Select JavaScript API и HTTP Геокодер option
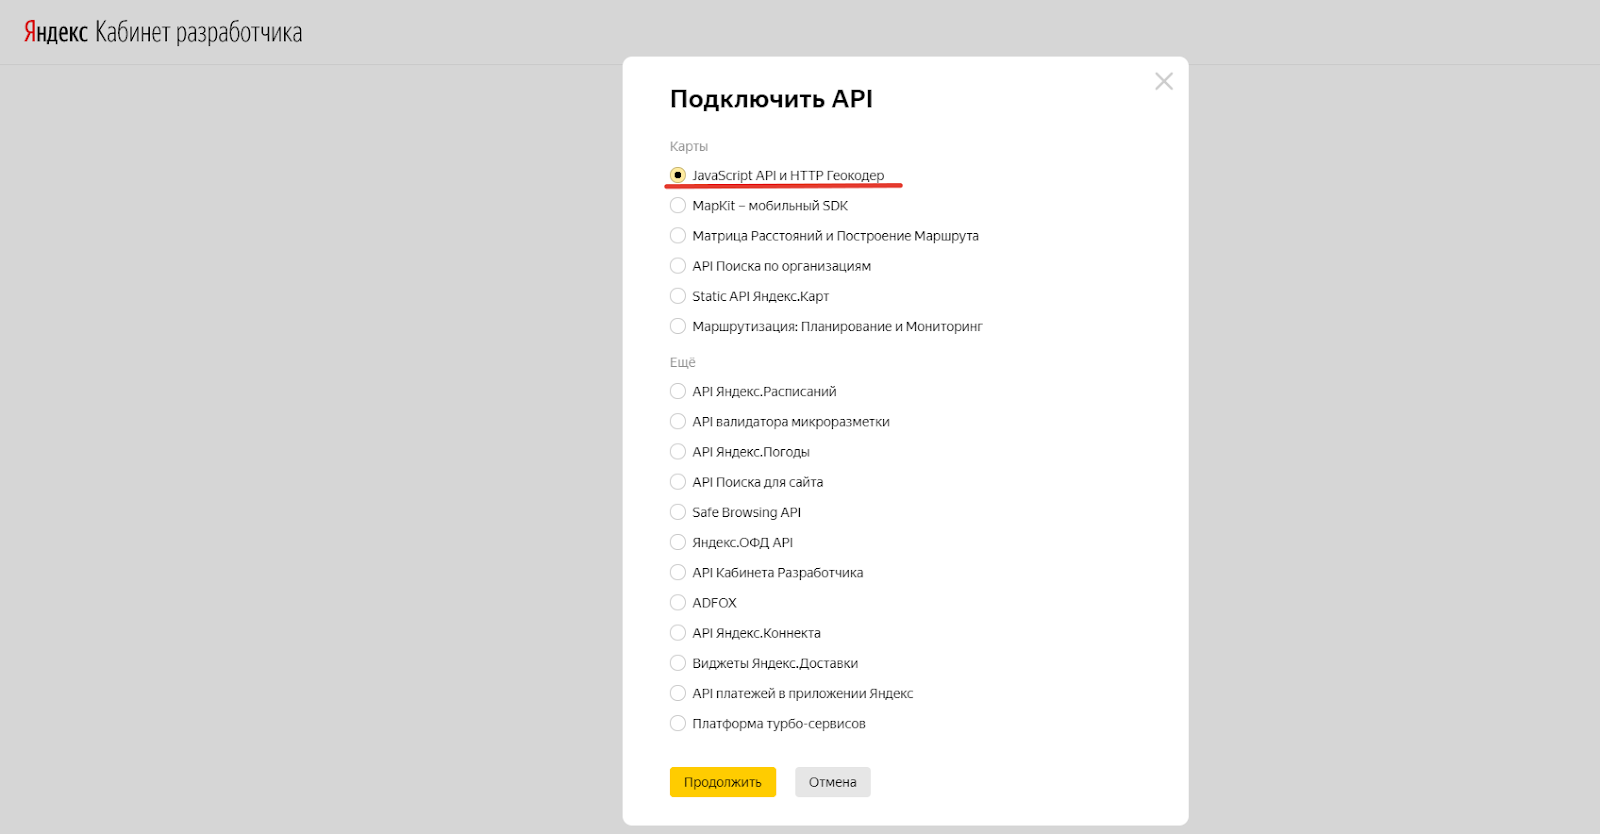Viewport: 1600px width, 834px height. coord(678,175)
